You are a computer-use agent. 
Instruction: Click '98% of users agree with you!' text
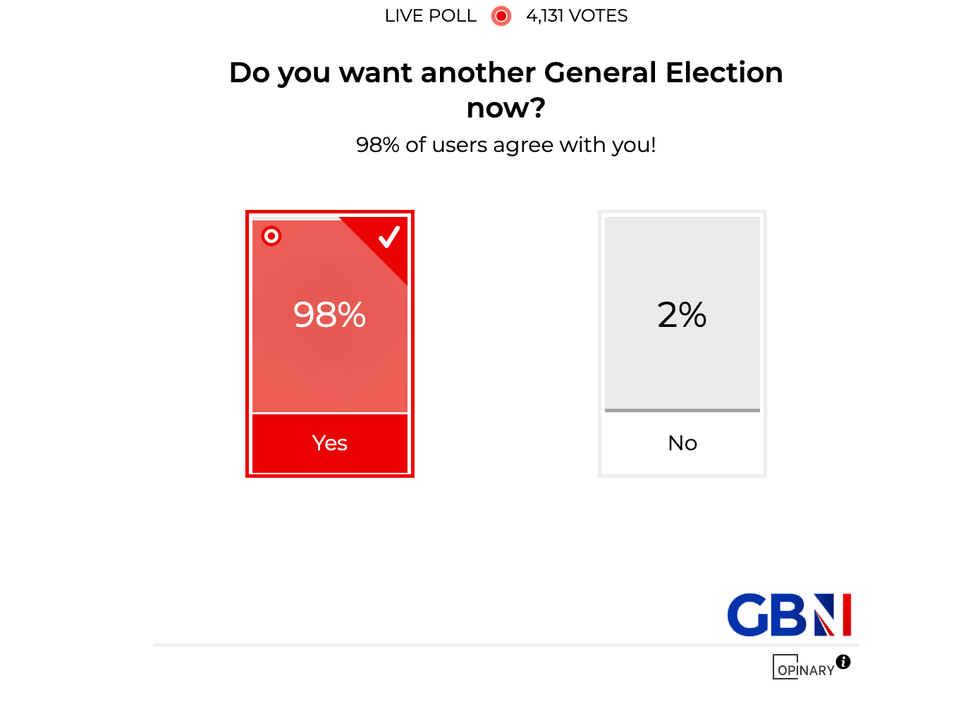point(506,145)
